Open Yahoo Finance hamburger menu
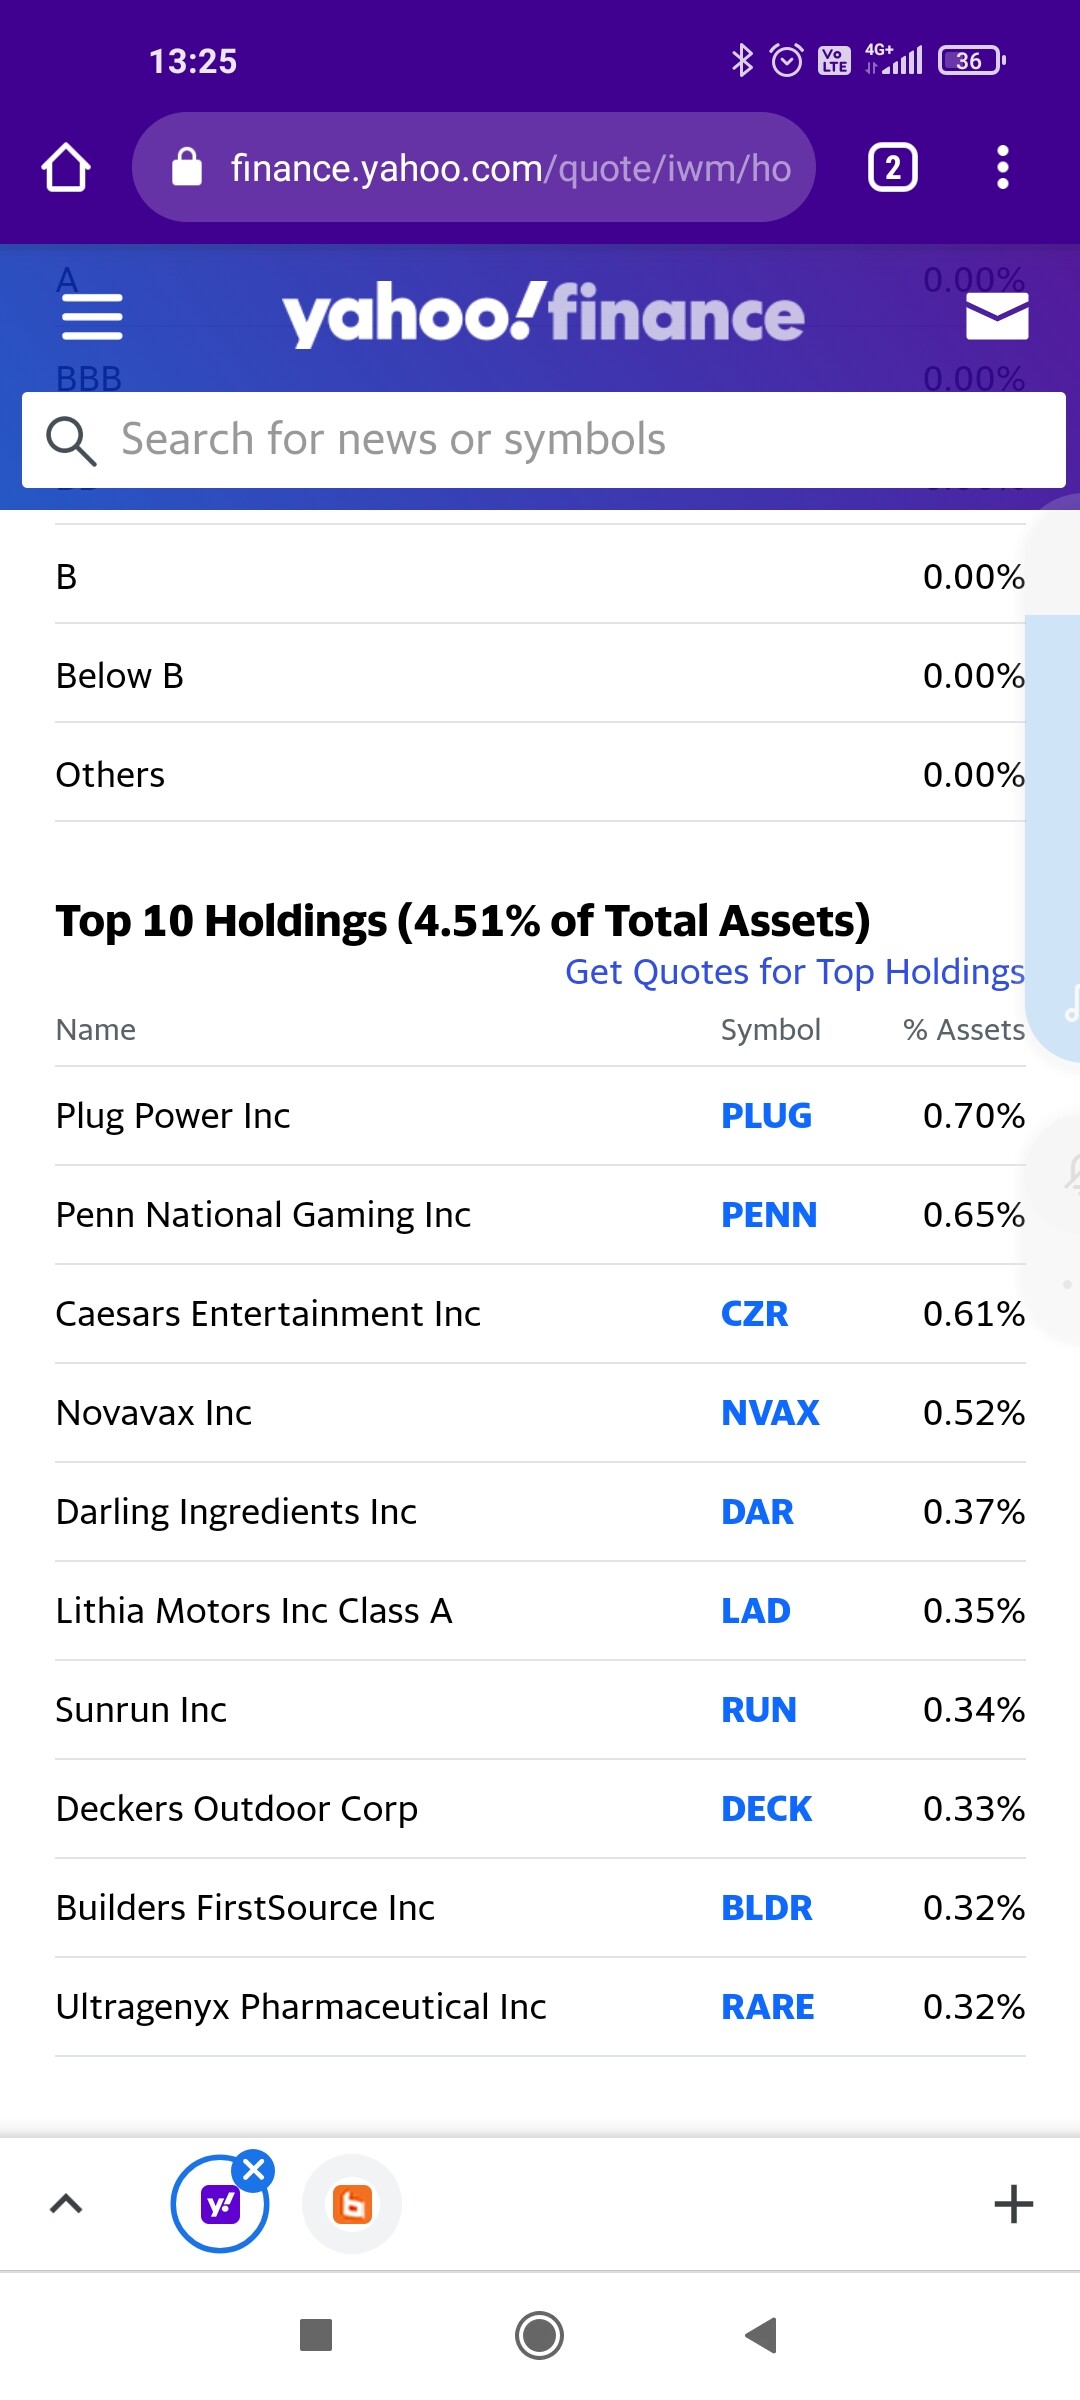Viewport: 1080px width, 2400px height. coord(92,317)
